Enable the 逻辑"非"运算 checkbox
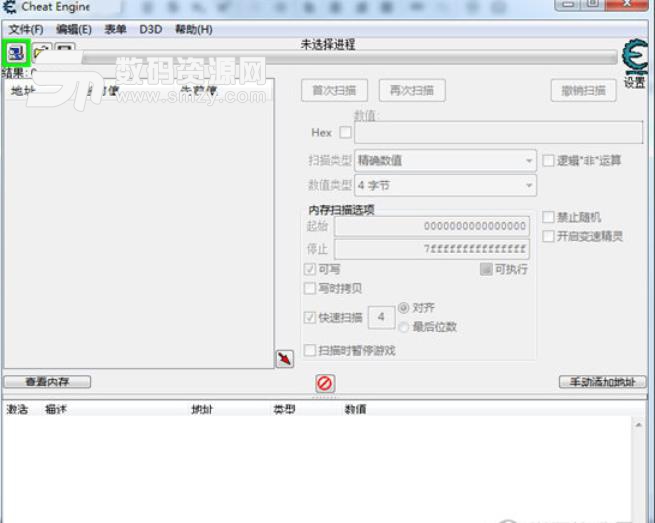 (548, 160)
